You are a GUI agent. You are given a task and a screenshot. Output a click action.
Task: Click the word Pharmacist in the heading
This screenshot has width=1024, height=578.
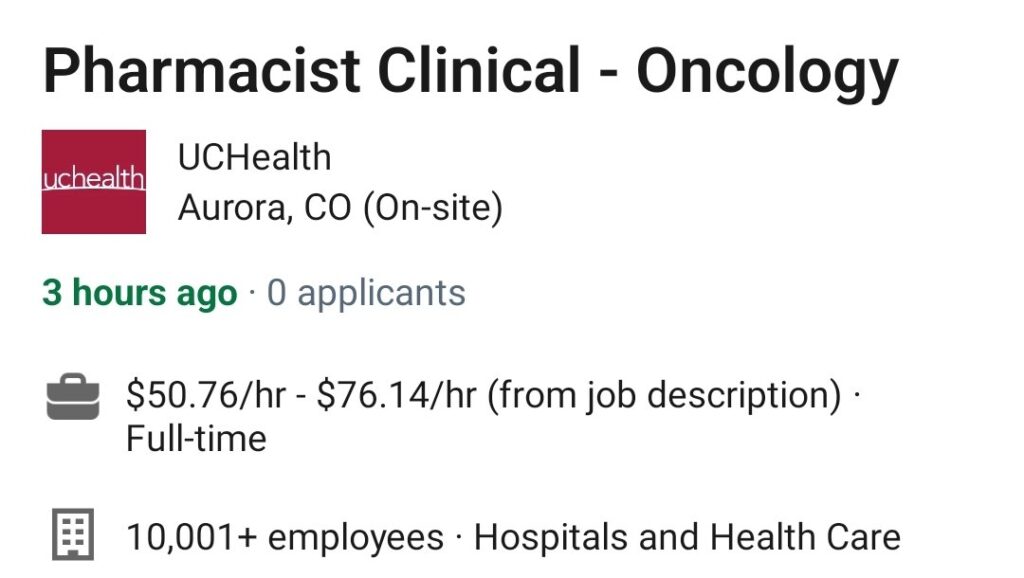[201, 71]
